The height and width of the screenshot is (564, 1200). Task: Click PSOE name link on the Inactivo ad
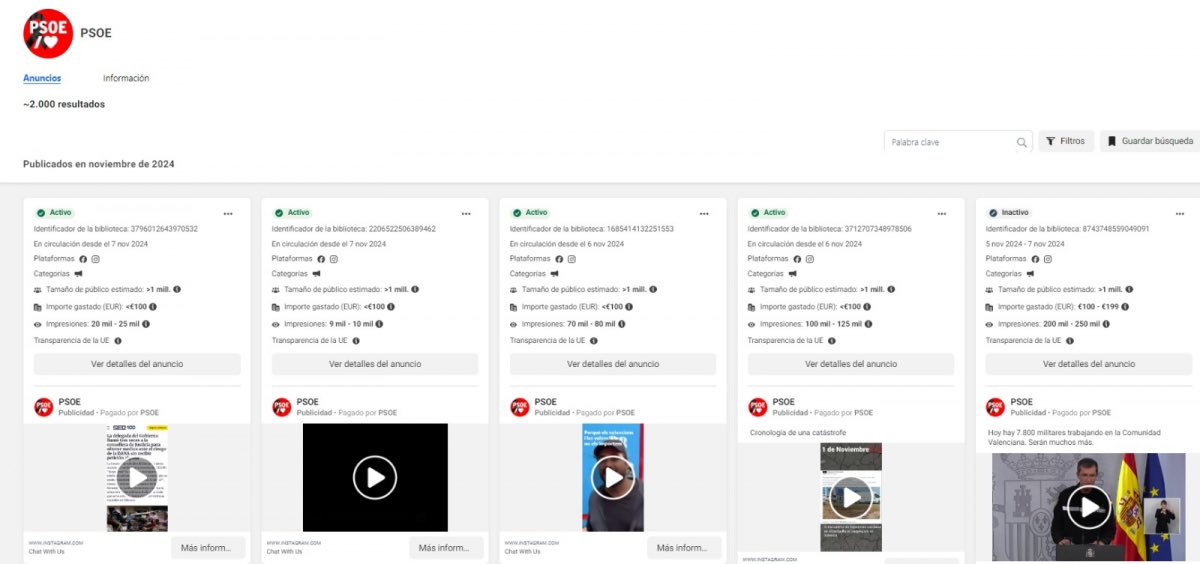(x=1021, y=402)
